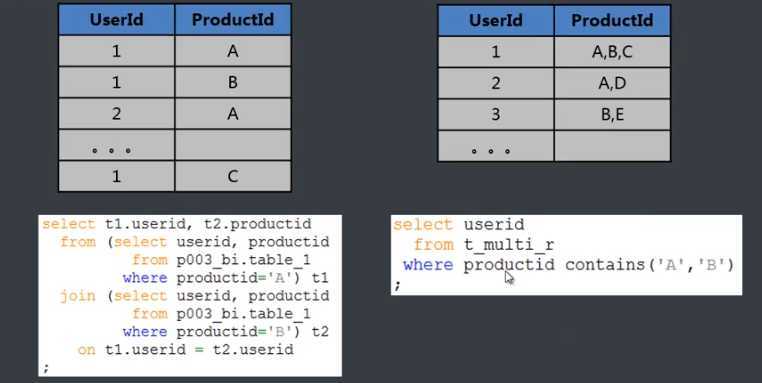Screen dimensions: 762x383
Task: Click the left table UserId header
Action: (x=117, y=19)
